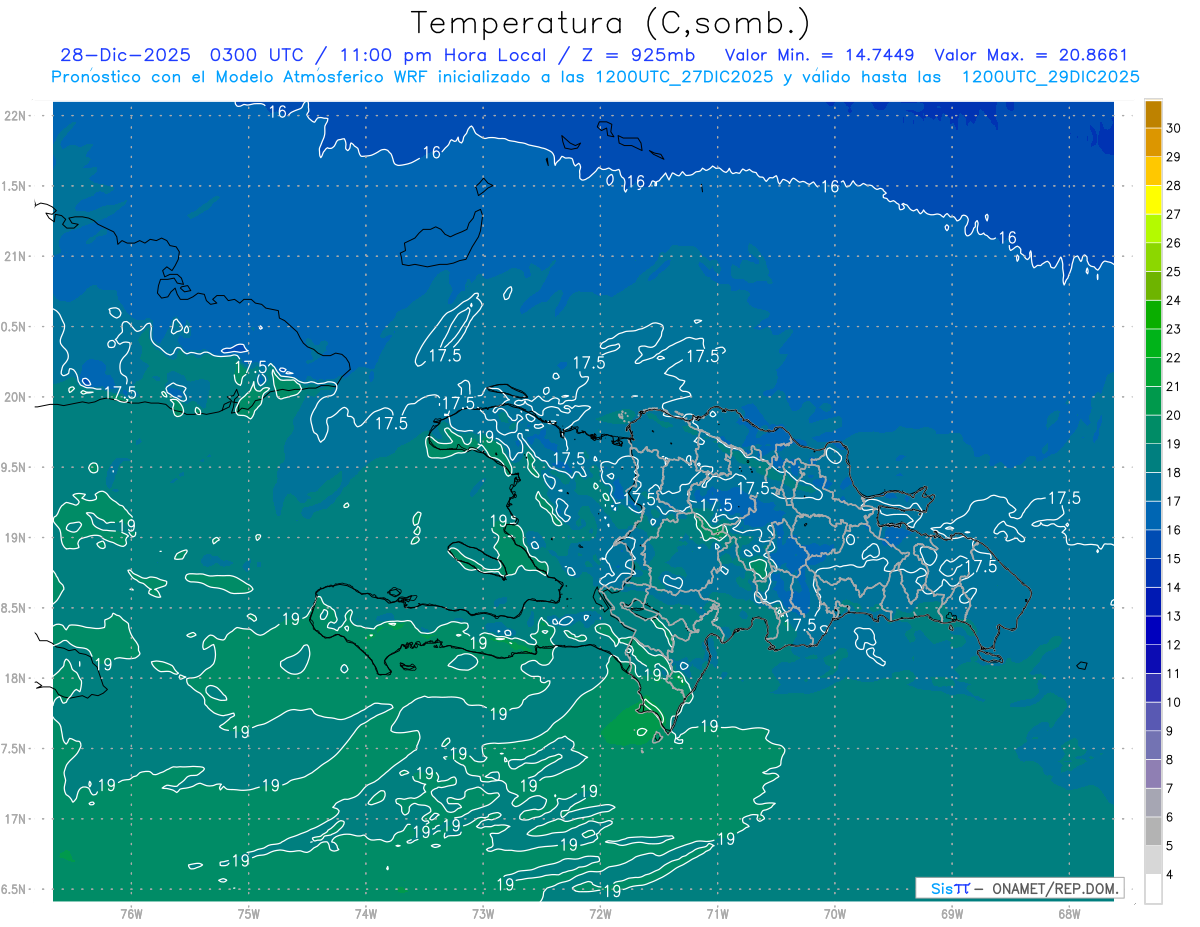Click the '7.5N' latitude axis label
This screenshot has height=927, width=1200.
[x=15, y=749]
